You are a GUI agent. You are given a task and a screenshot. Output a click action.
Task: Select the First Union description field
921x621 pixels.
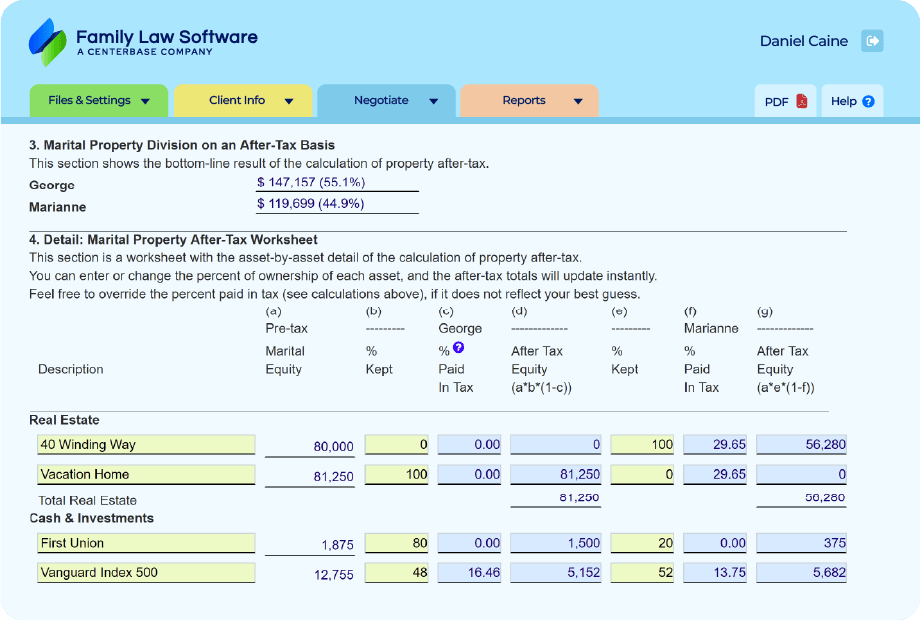[x=146, y=543]
